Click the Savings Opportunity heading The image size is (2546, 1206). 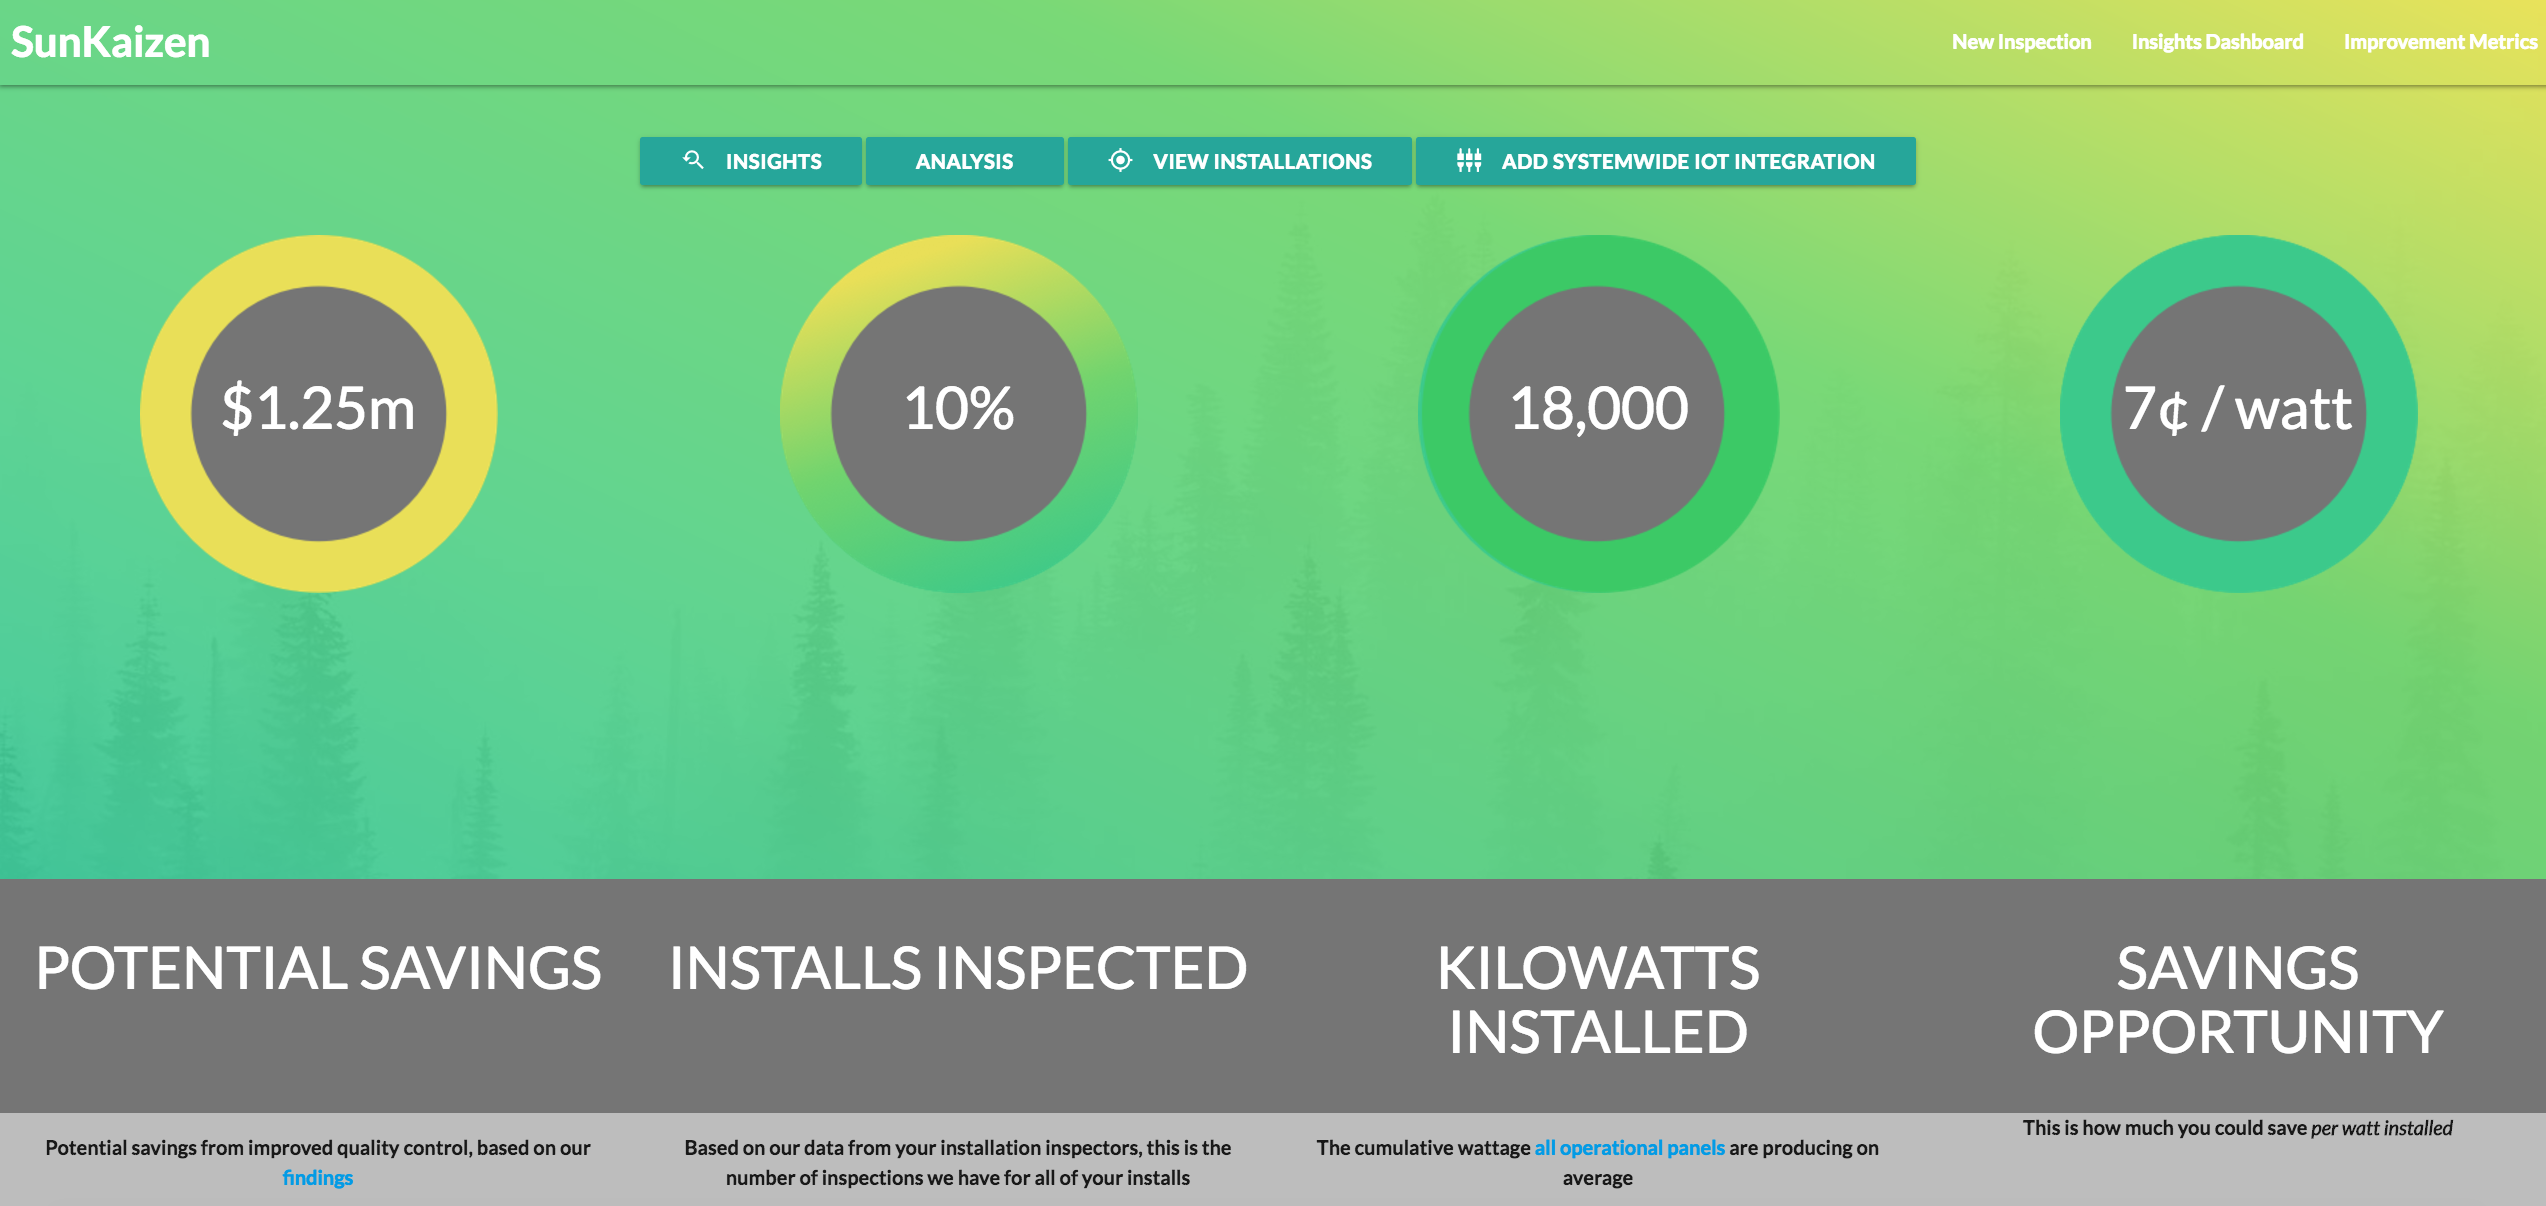[x=2238, y=1000]
